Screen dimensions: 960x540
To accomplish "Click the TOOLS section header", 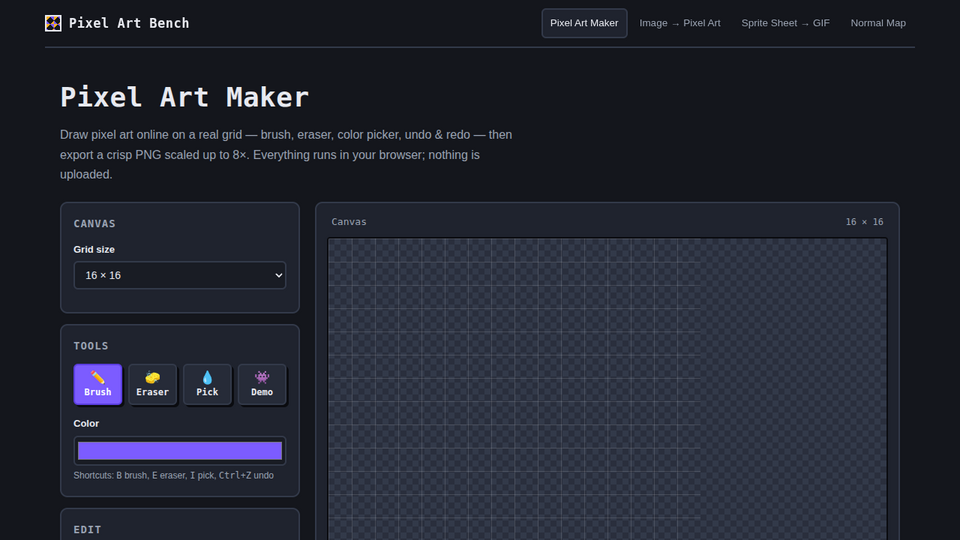I will coord(91,346).
